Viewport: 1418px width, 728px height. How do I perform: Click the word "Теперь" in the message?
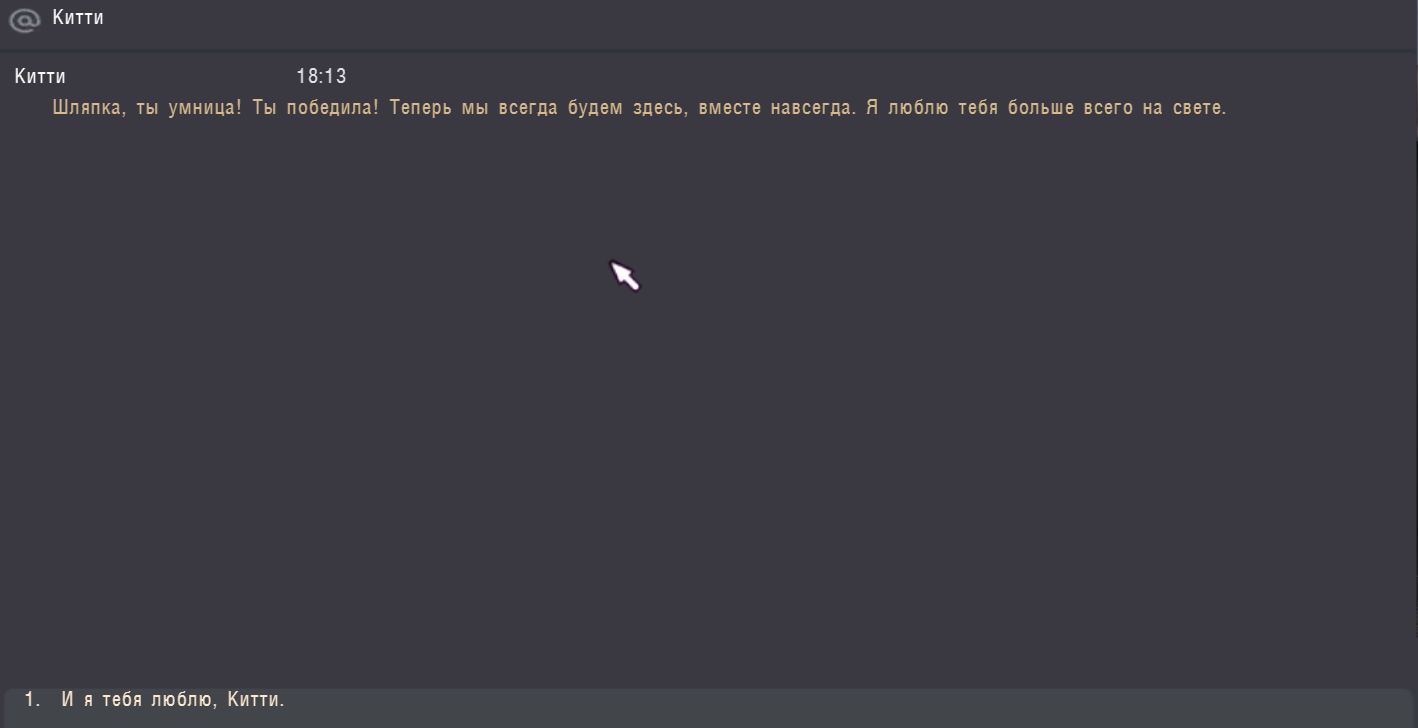(x=421, y=108)
